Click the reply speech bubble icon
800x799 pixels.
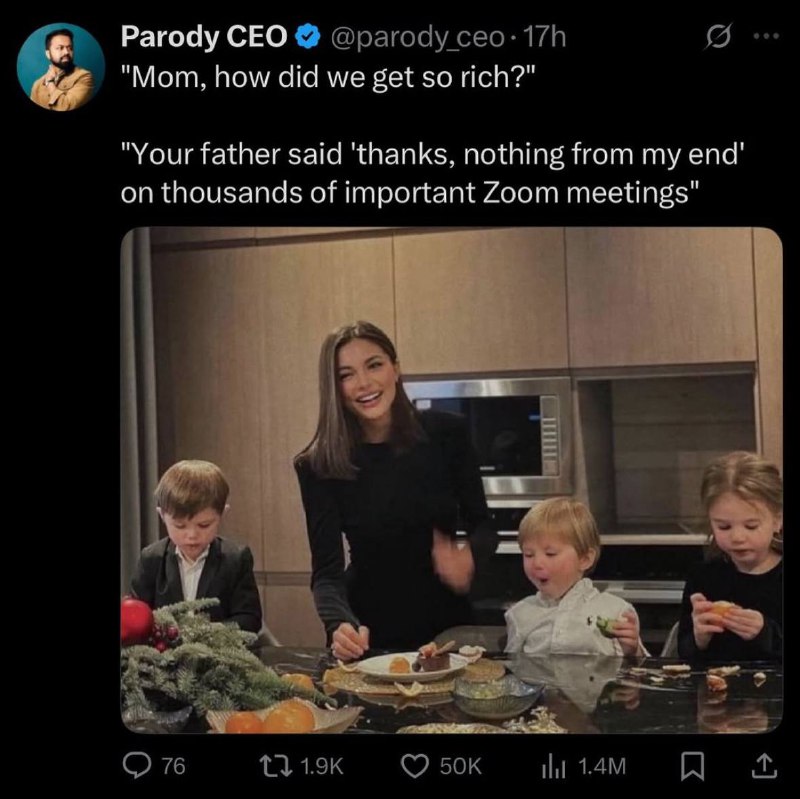tap(137, 765)
